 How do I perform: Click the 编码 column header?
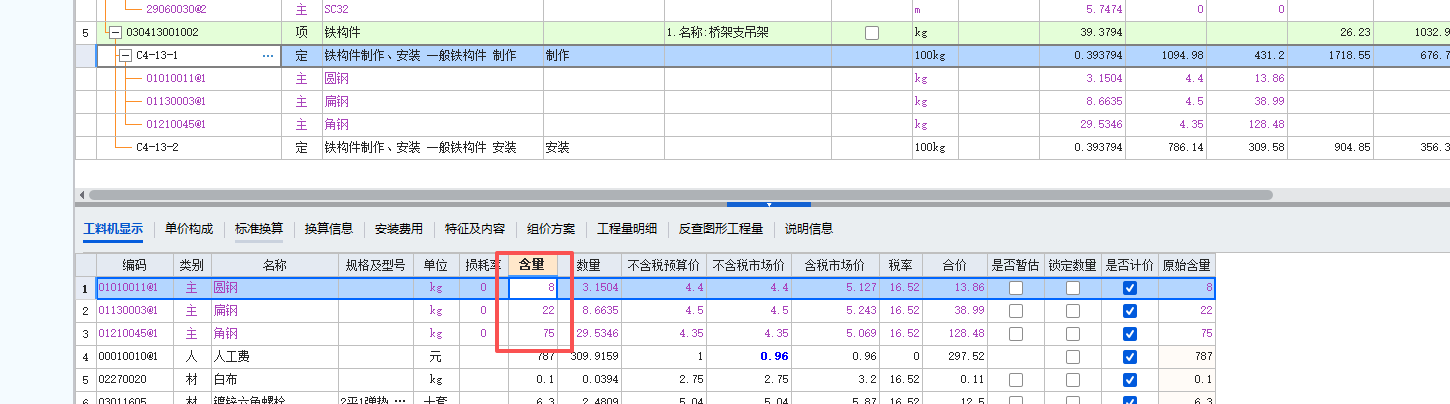click(135, 265)
